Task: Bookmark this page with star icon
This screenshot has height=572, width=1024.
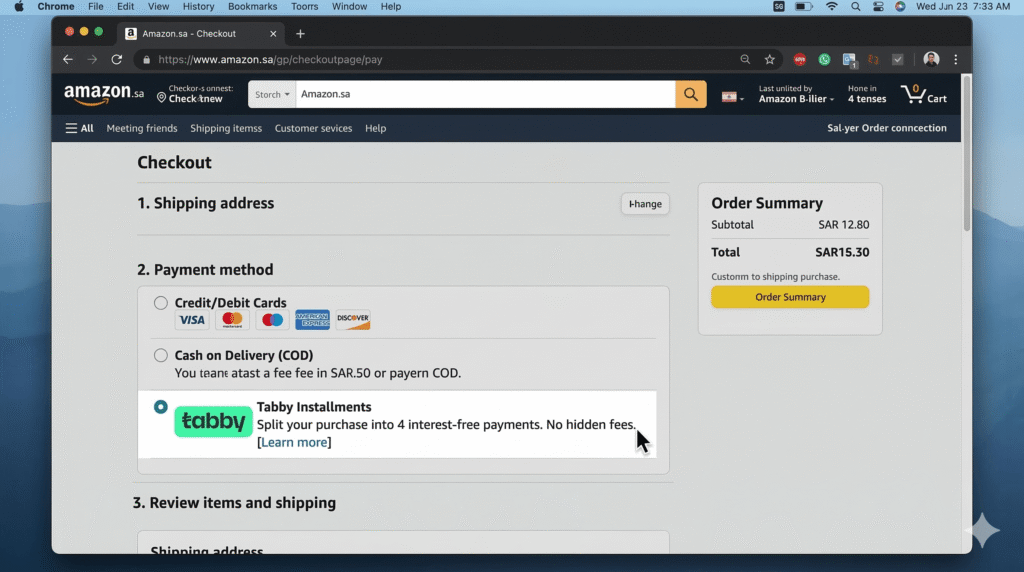Action: click(770, 59)
